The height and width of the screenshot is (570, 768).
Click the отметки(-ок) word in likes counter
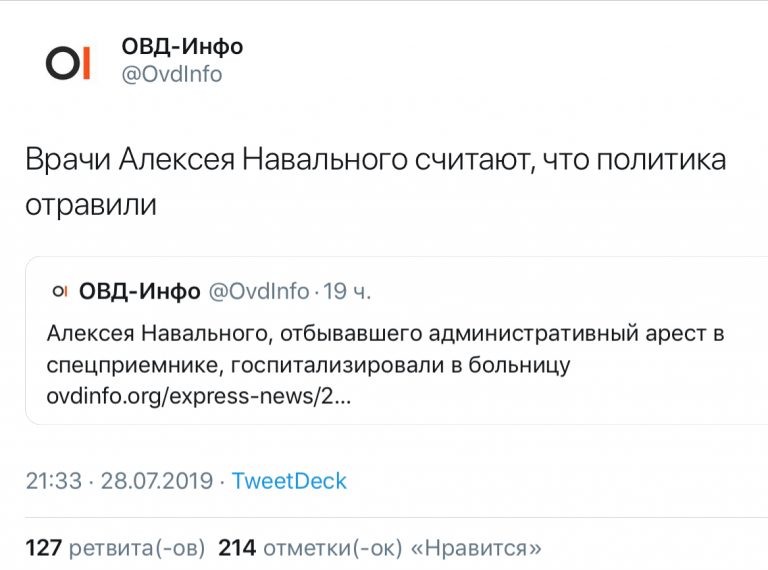click(333, 547)
